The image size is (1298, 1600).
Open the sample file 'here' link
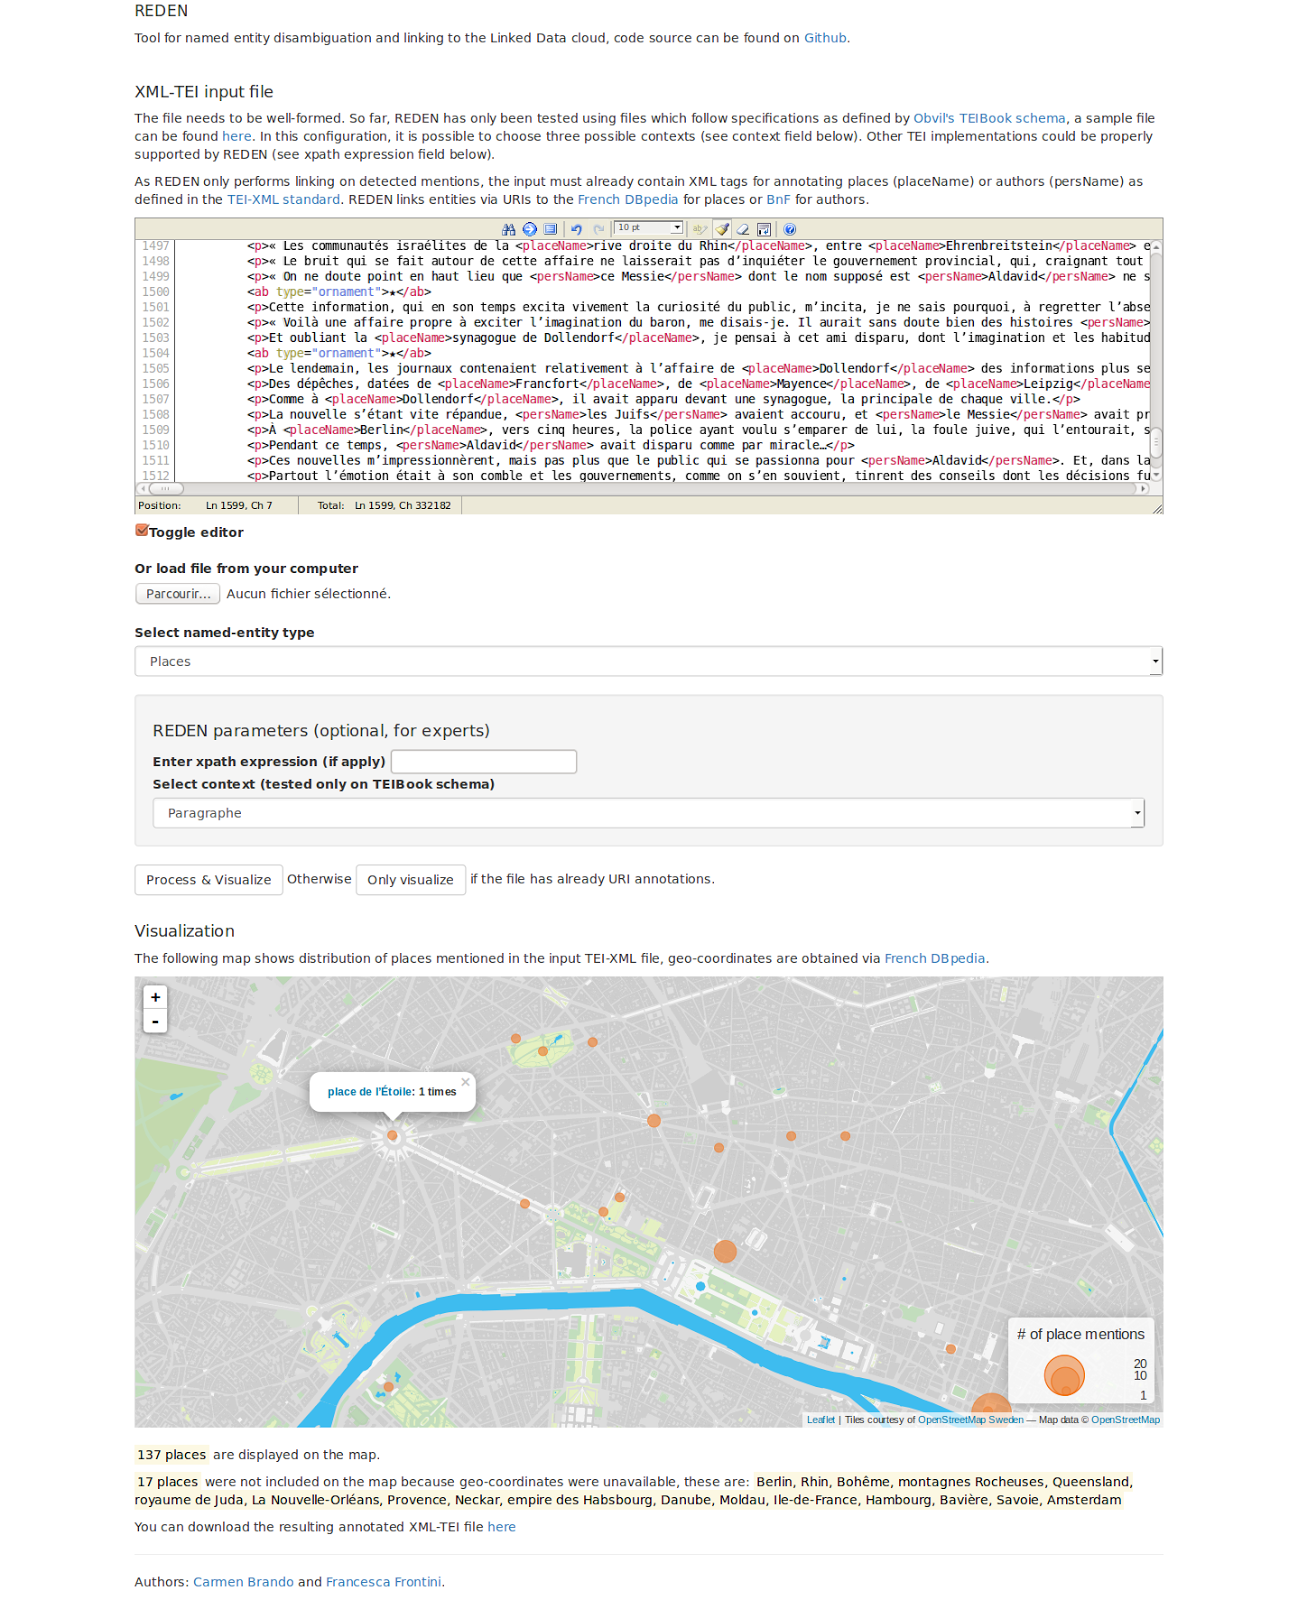[236, 136]
